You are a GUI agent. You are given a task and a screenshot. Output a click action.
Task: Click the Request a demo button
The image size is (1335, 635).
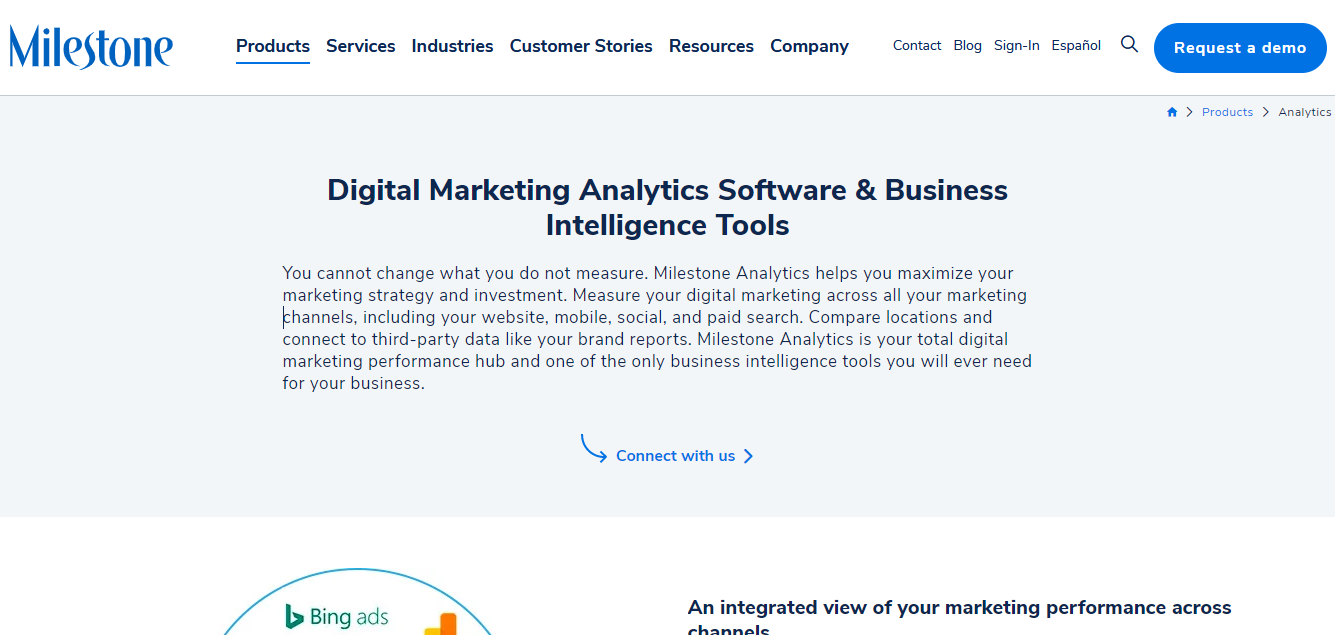(x=1240, y=48)
